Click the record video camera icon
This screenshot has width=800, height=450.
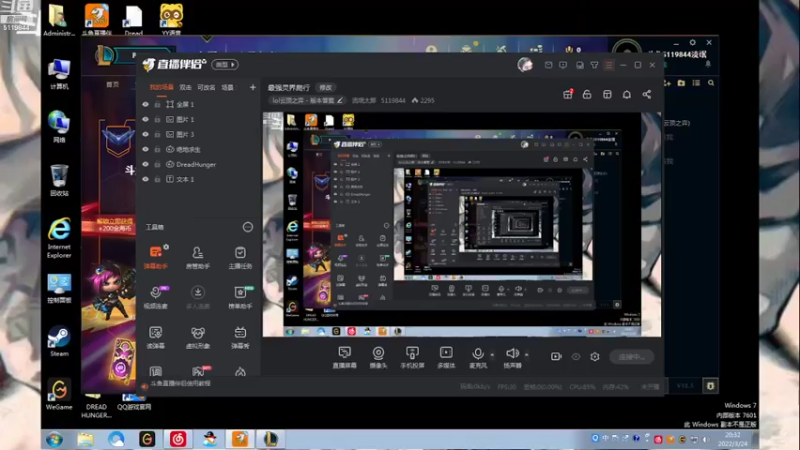556,357
